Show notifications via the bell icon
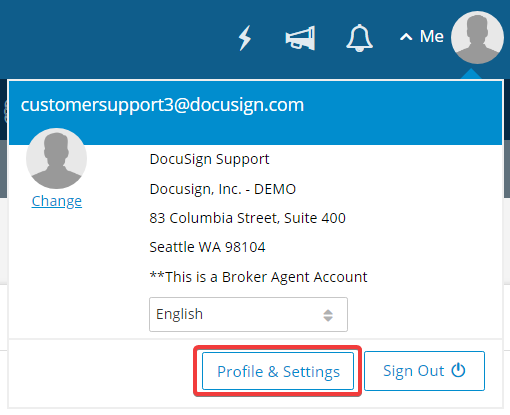 [359, 38]
